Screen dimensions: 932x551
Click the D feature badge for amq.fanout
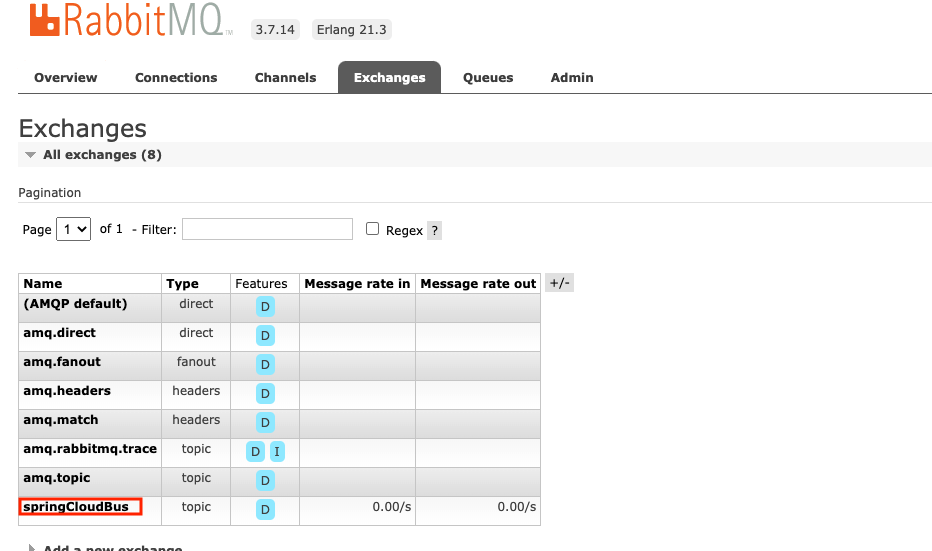point(265,365)
